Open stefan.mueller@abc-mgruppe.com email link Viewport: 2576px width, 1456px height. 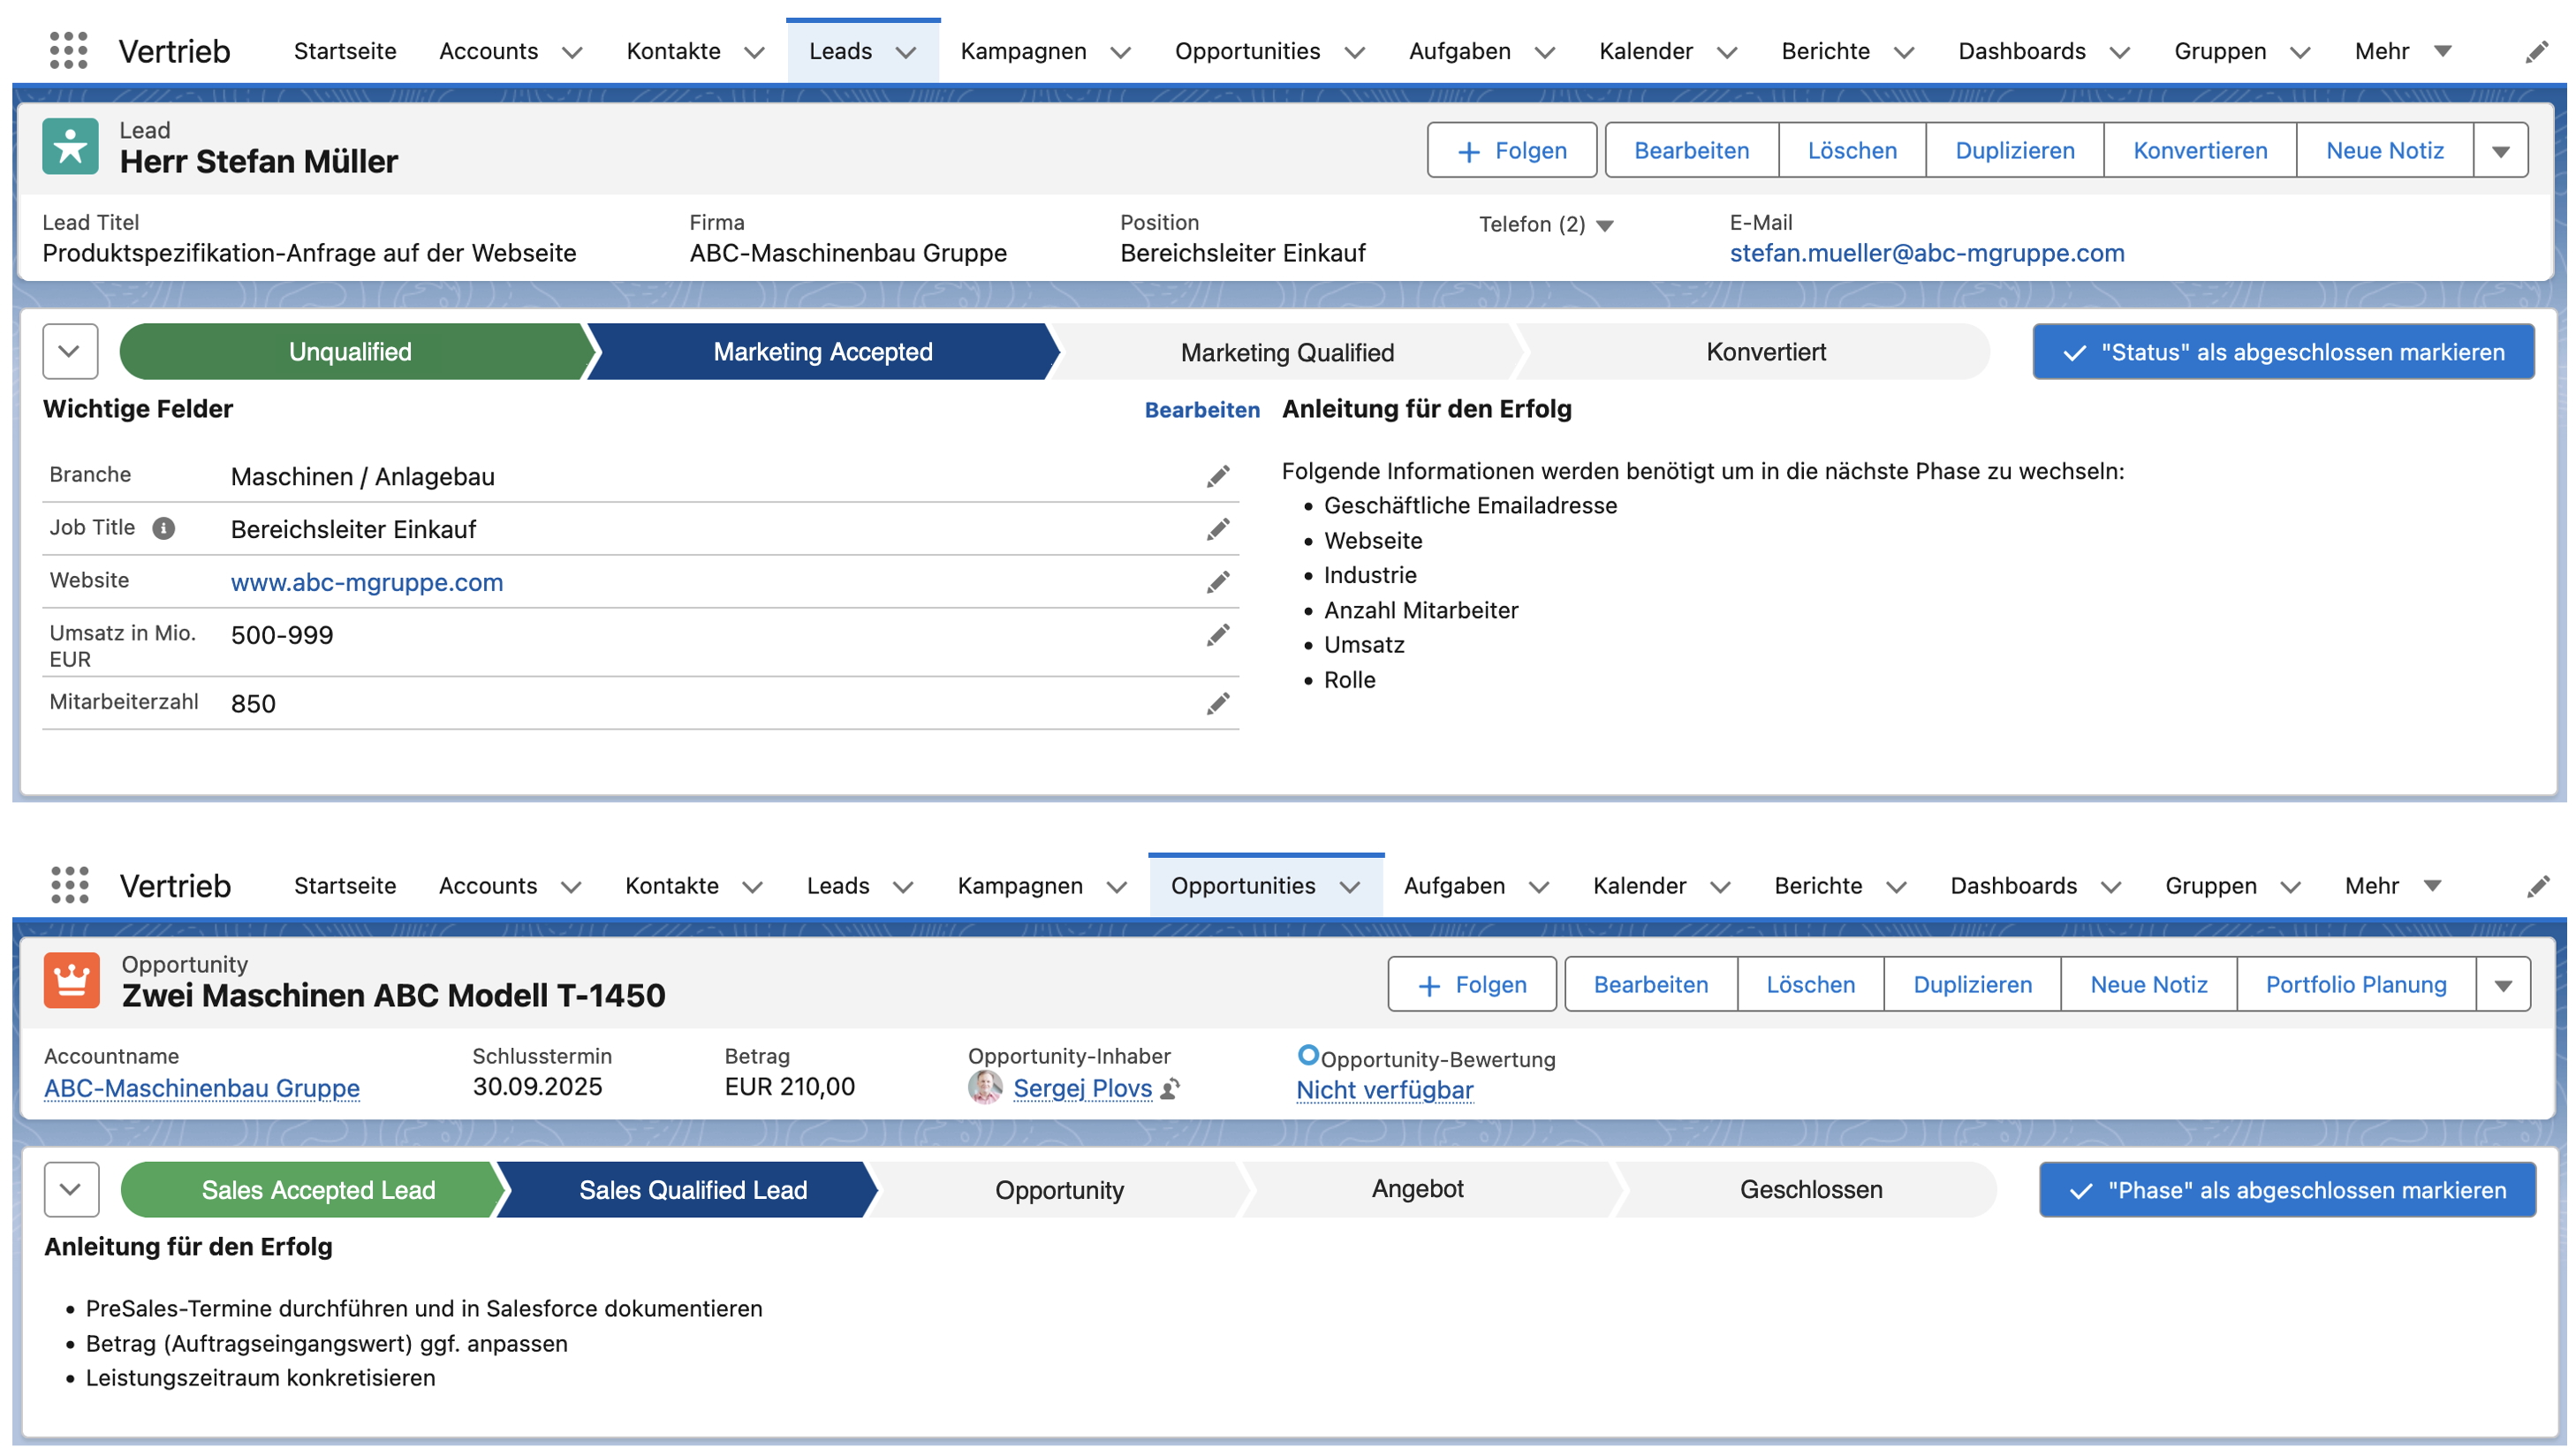pyautogui.click(x=1926, y=253)
